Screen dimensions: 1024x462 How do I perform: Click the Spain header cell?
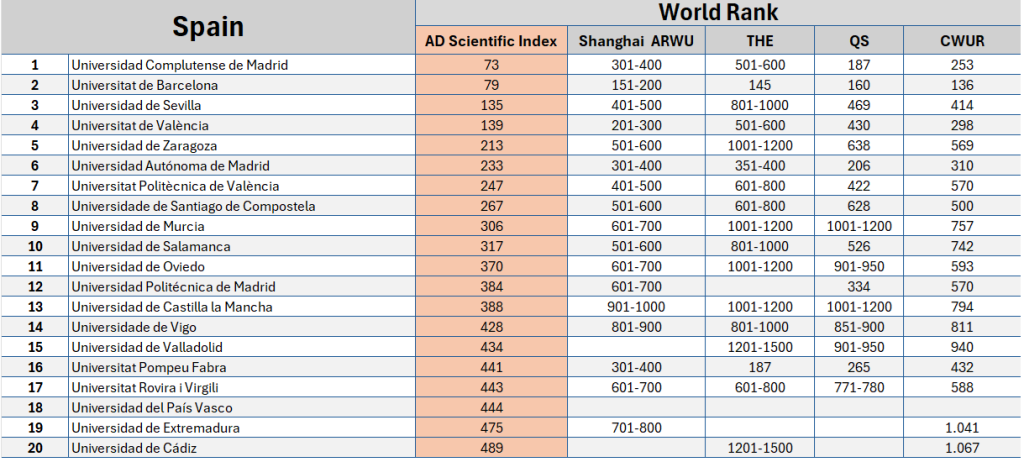[208, 27]
